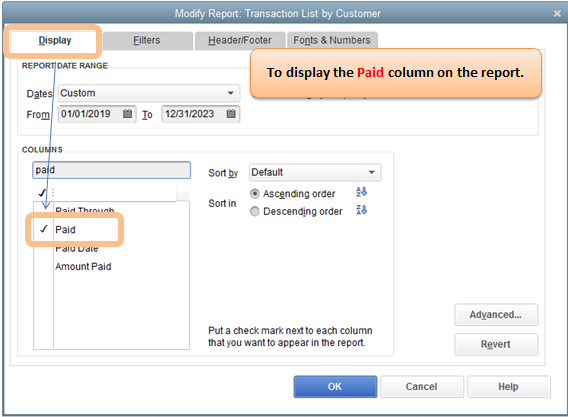
Task: Open the Sort by Default dropdown
Action: pyautogui.click(x=315, y=172)
